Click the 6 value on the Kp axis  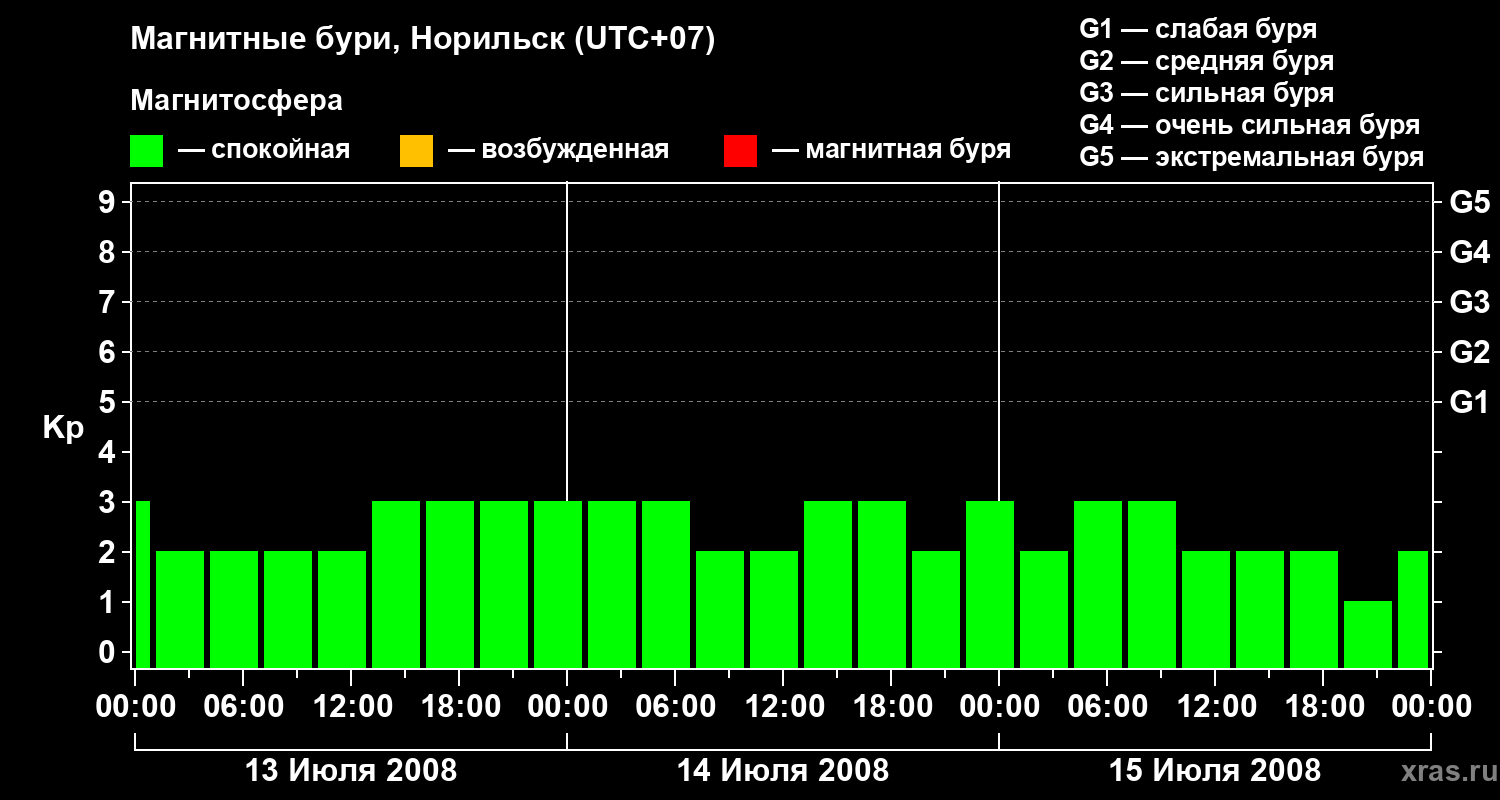109,352
